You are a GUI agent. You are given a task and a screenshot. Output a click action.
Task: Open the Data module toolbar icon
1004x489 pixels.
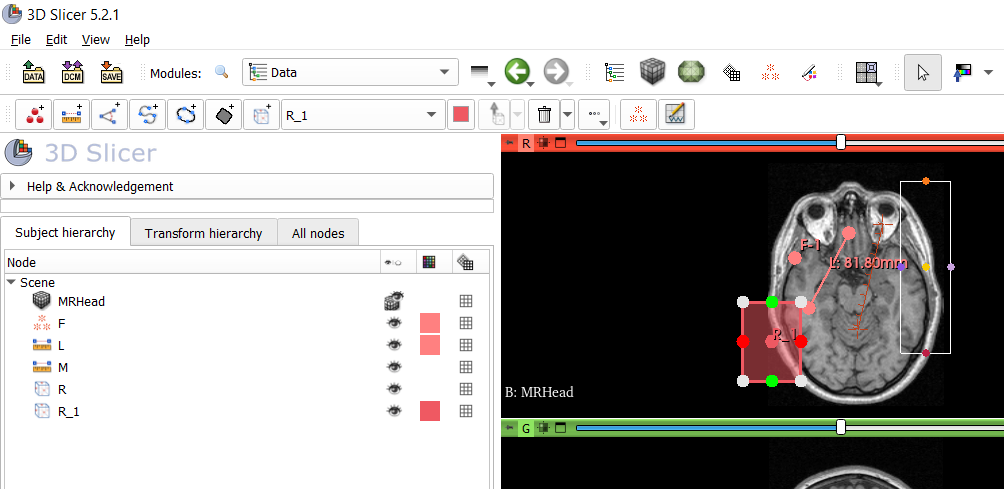point(614,72)
